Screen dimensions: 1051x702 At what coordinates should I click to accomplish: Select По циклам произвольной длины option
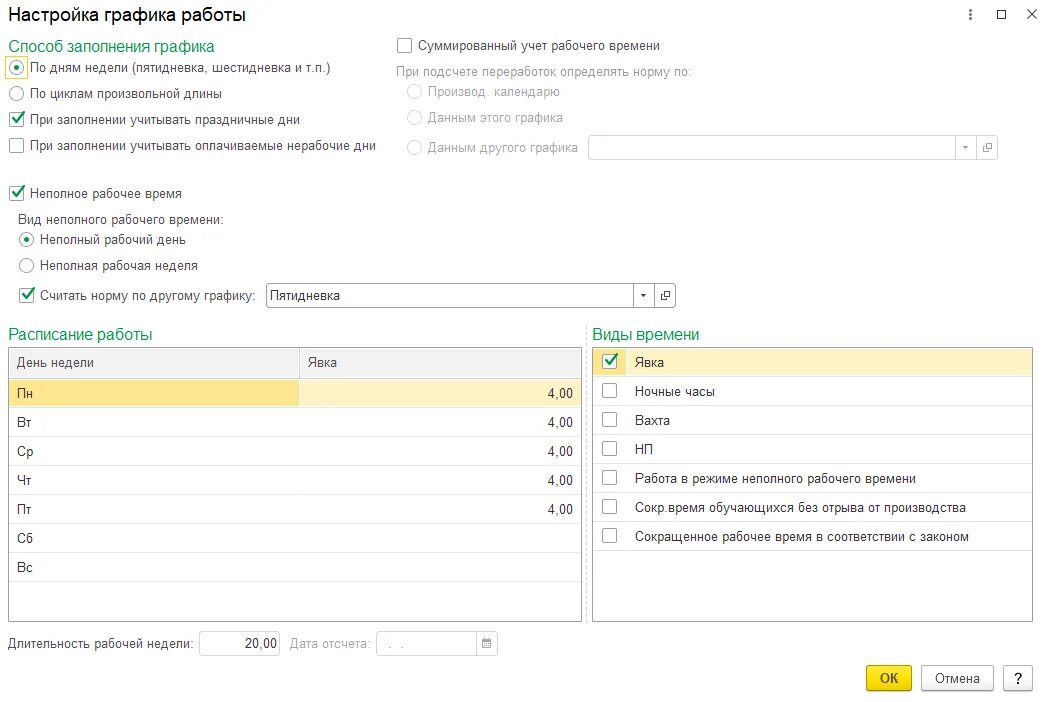pos(16,94)
